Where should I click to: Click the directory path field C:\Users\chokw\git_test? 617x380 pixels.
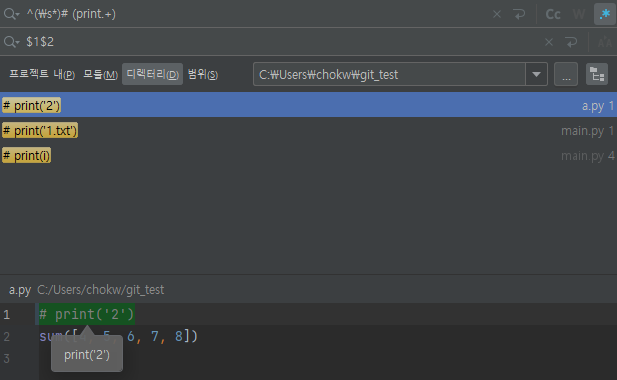[389, 74]
